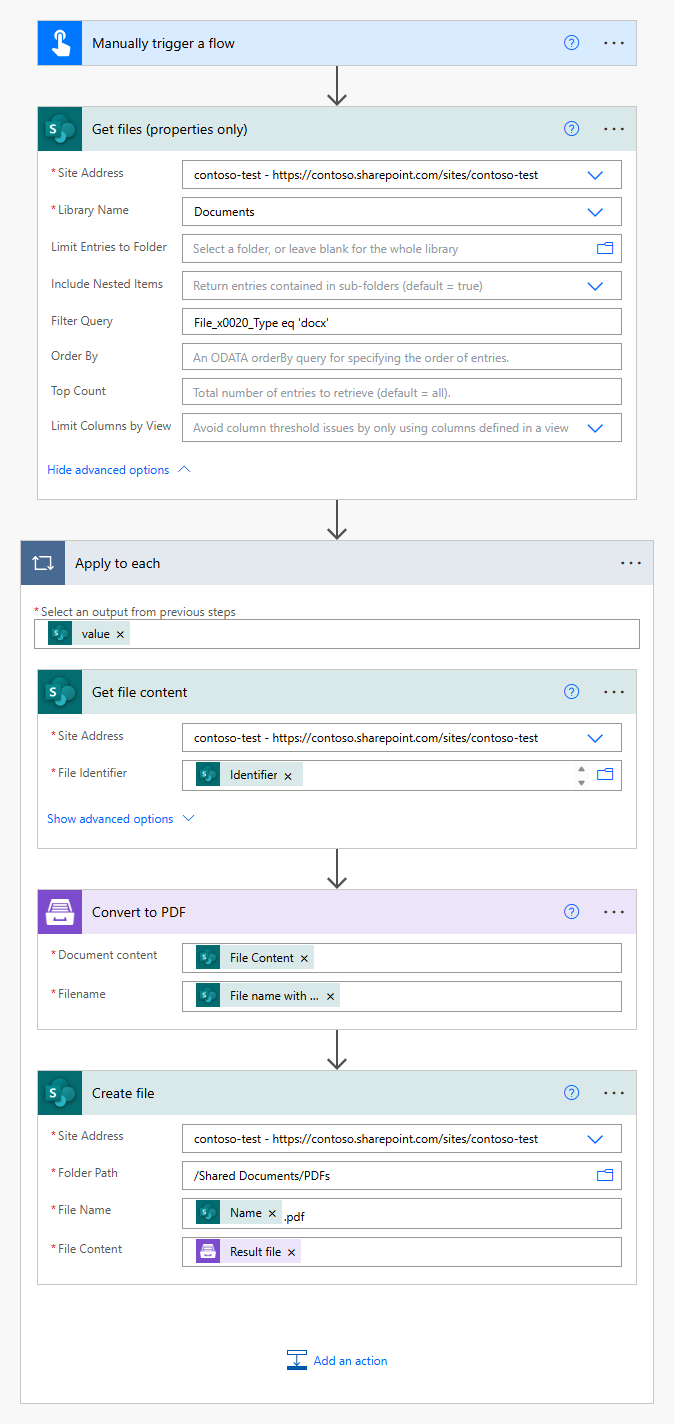
Task: Click the Identifier dynamic content token
Action: tap(249, 775)
